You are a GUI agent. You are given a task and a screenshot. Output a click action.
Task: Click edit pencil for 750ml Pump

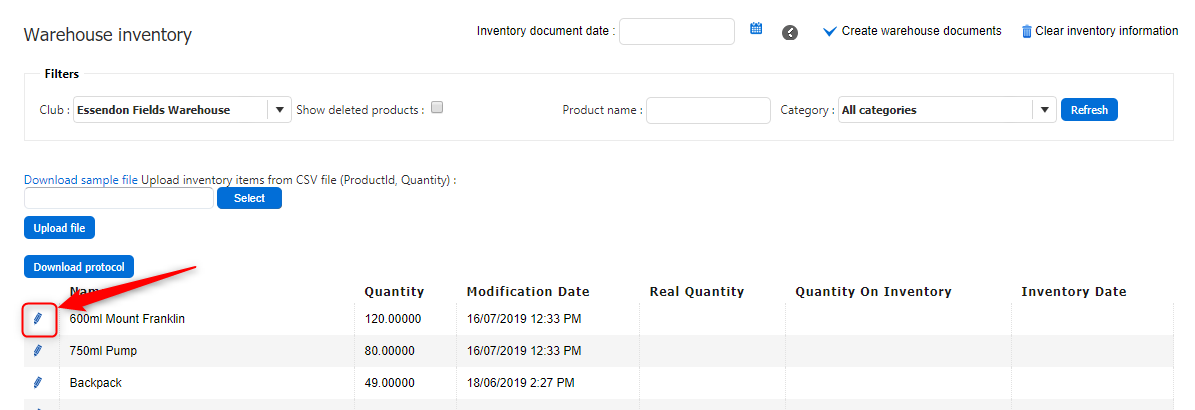pos(38,351)
